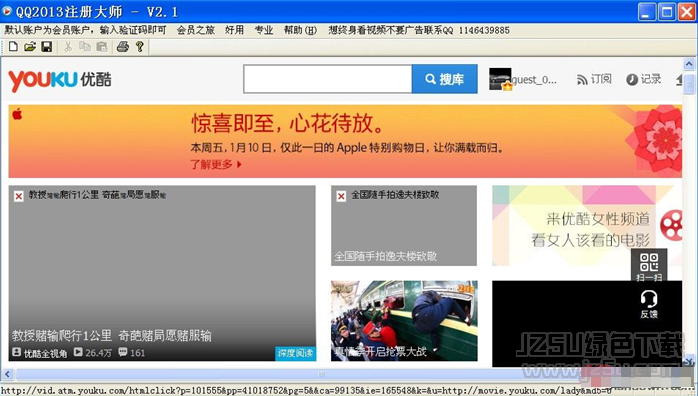Open the 默认账户为会员账户 menu

click(x=85, y=30)
